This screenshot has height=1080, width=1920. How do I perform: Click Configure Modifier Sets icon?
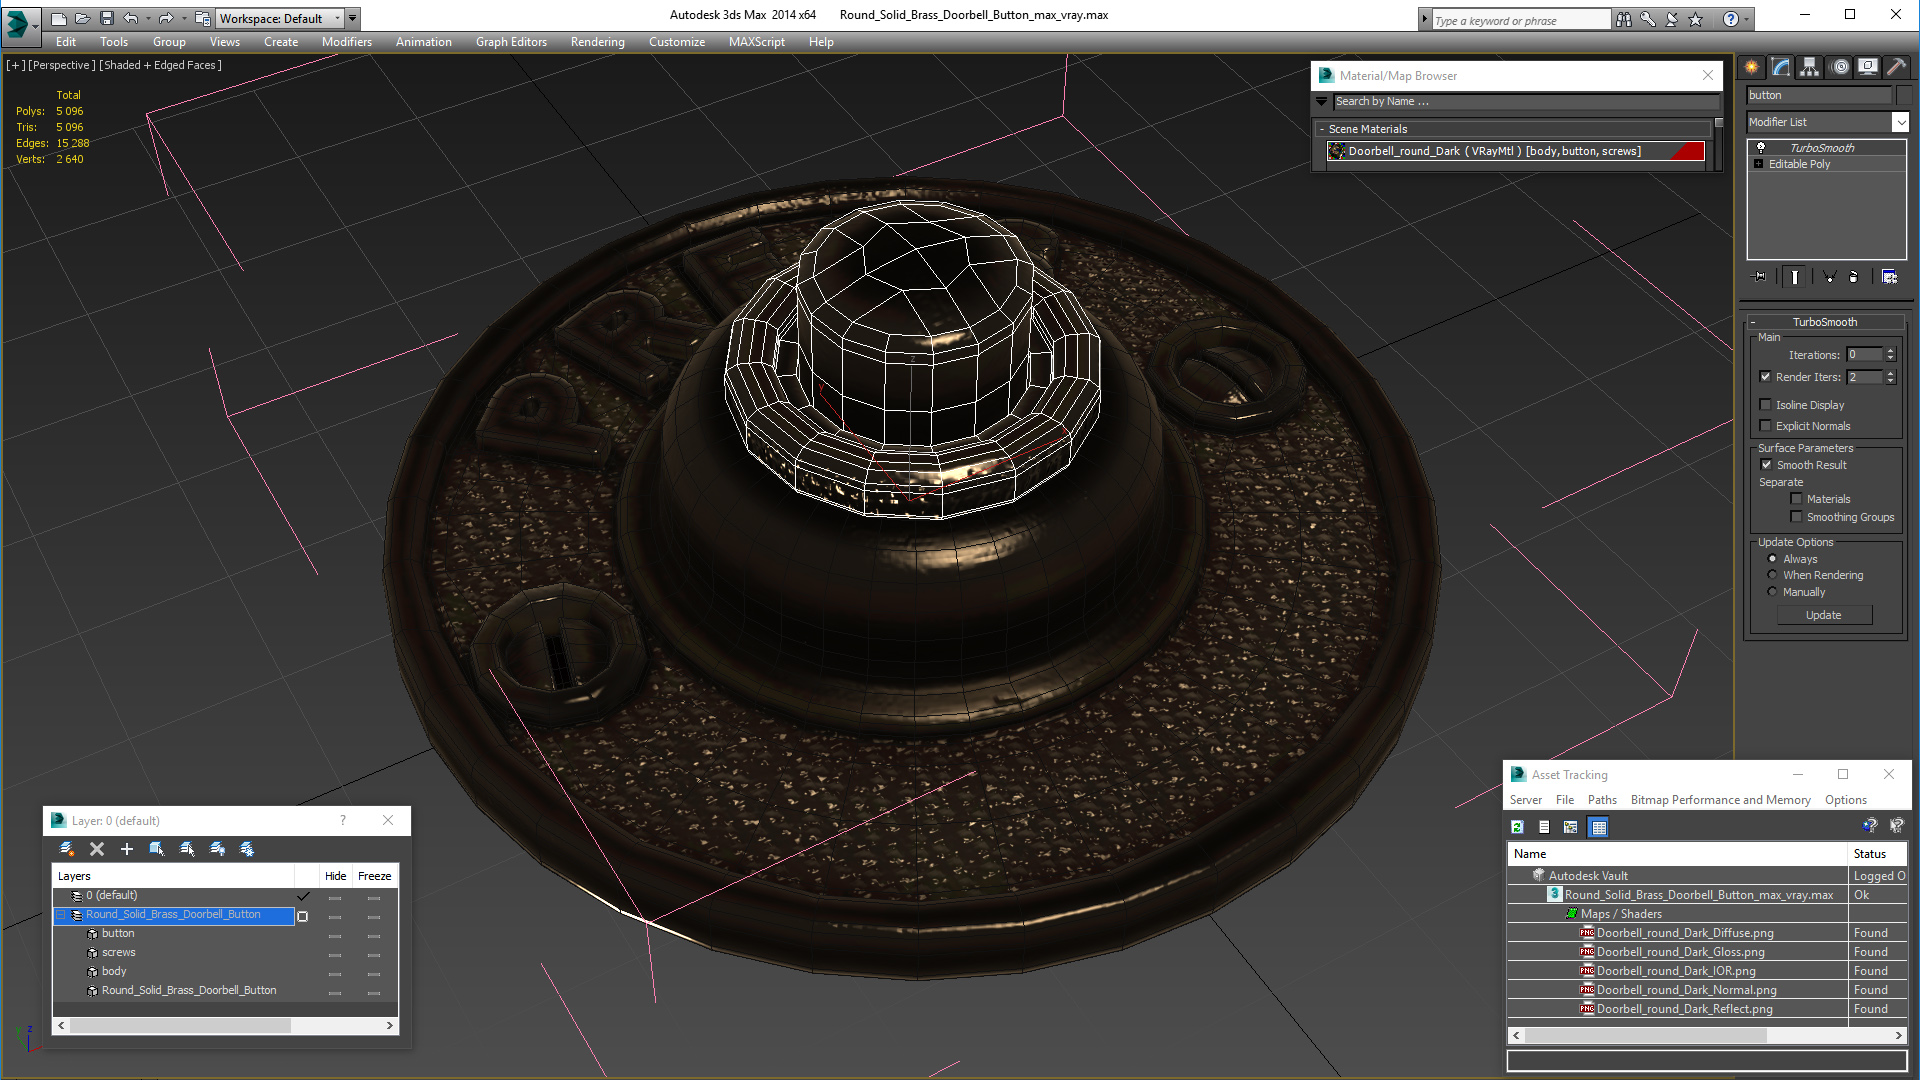point(1889,277)
